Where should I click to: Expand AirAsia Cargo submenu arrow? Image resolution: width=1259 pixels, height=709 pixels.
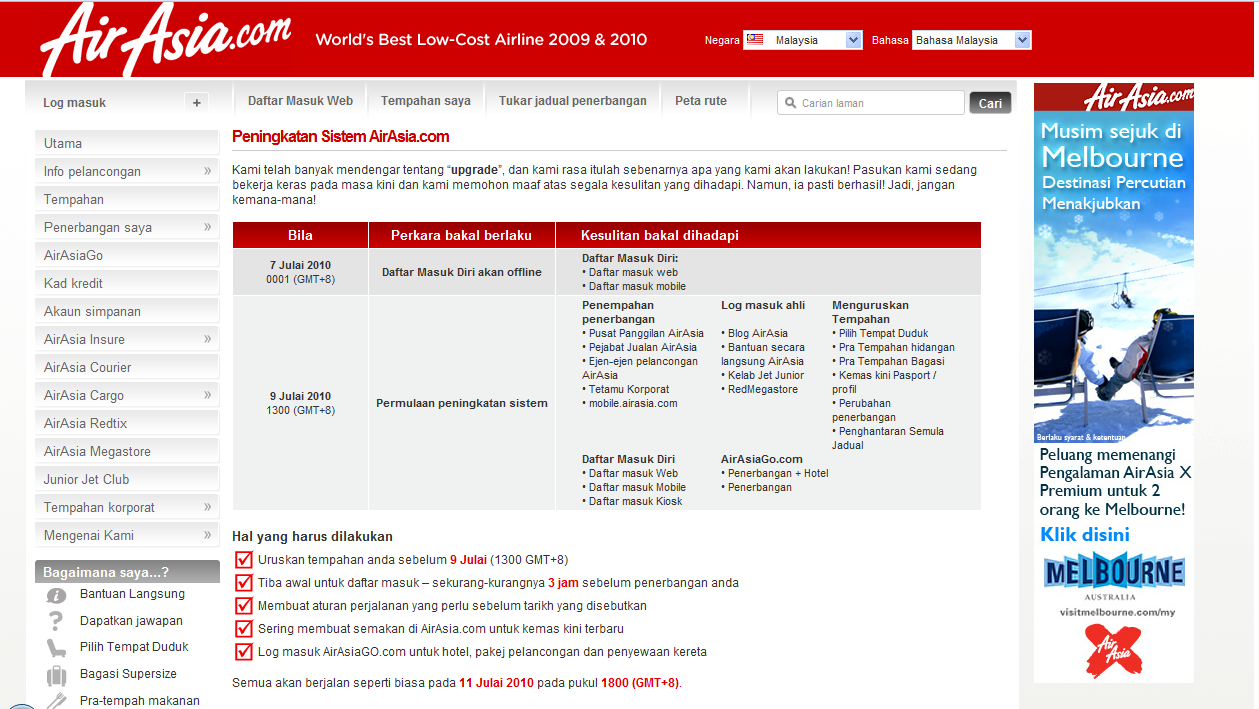(x=207, y=395)
